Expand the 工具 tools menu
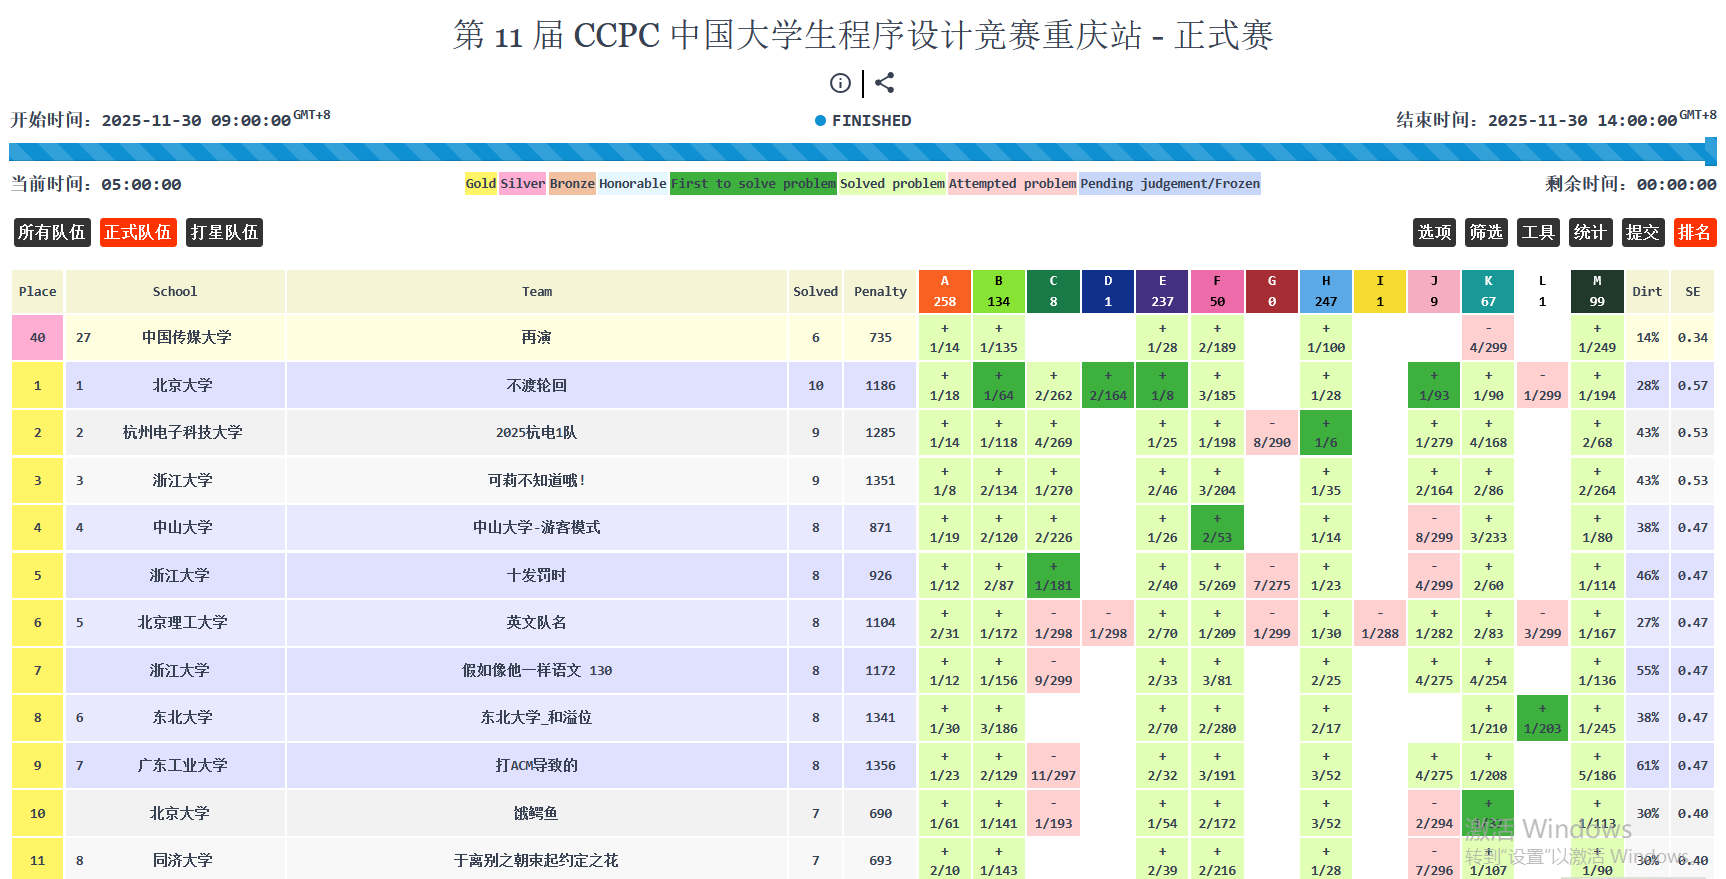Screen dimensions: 1726x879 [1538, 232]
